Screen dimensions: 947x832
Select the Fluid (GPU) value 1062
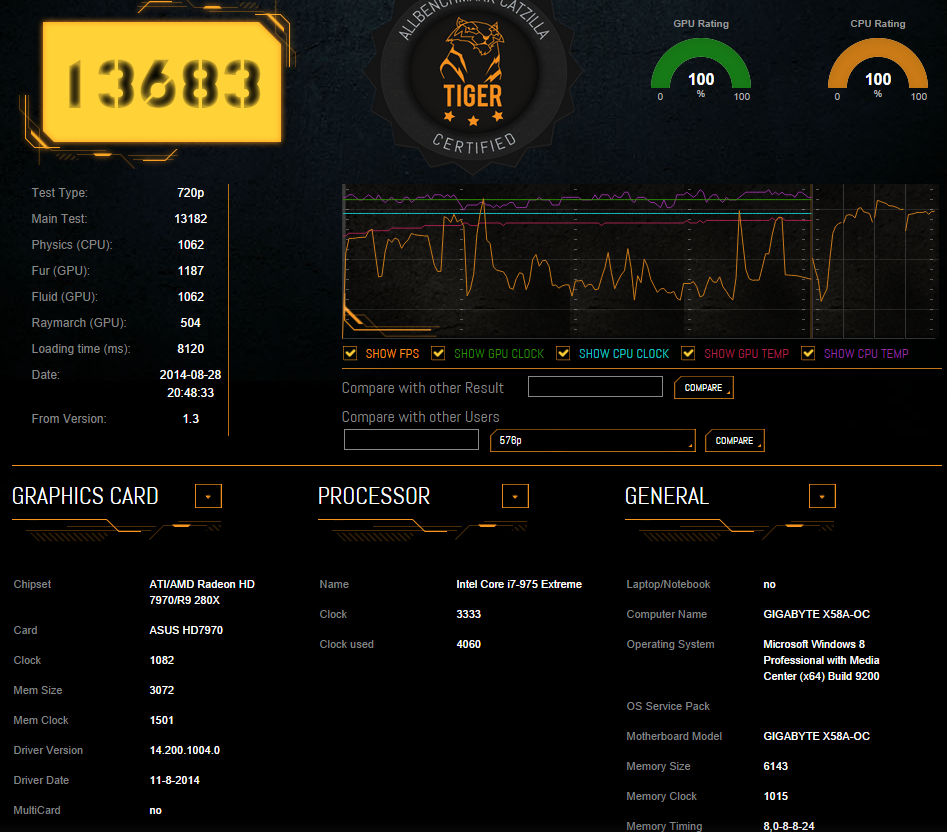(x=190, y=296)
